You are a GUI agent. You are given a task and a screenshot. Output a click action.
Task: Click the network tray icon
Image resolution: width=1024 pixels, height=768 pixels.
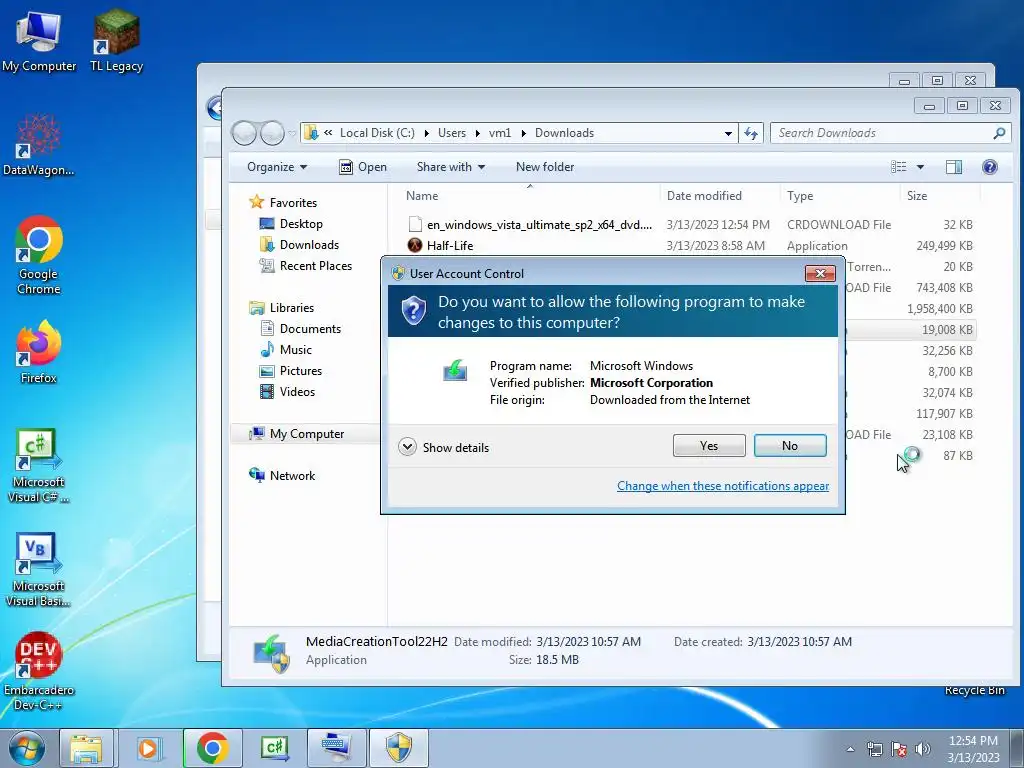874,748
